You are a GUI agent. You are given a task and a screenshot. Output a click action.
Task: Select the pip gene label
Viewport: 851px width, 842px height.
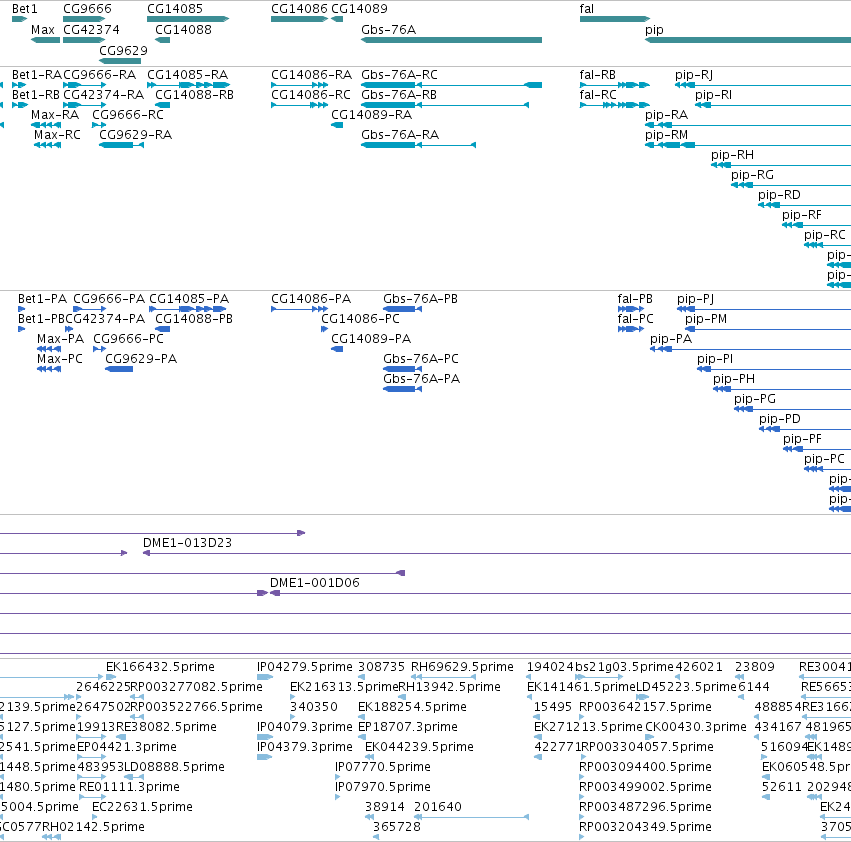[654, 30]
